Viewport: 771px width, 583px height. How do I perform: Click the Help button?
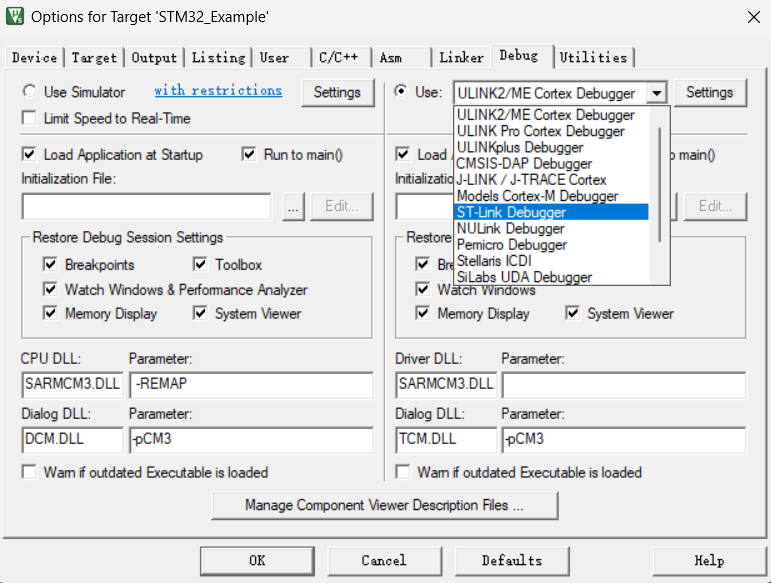click(x=710, y=560)
